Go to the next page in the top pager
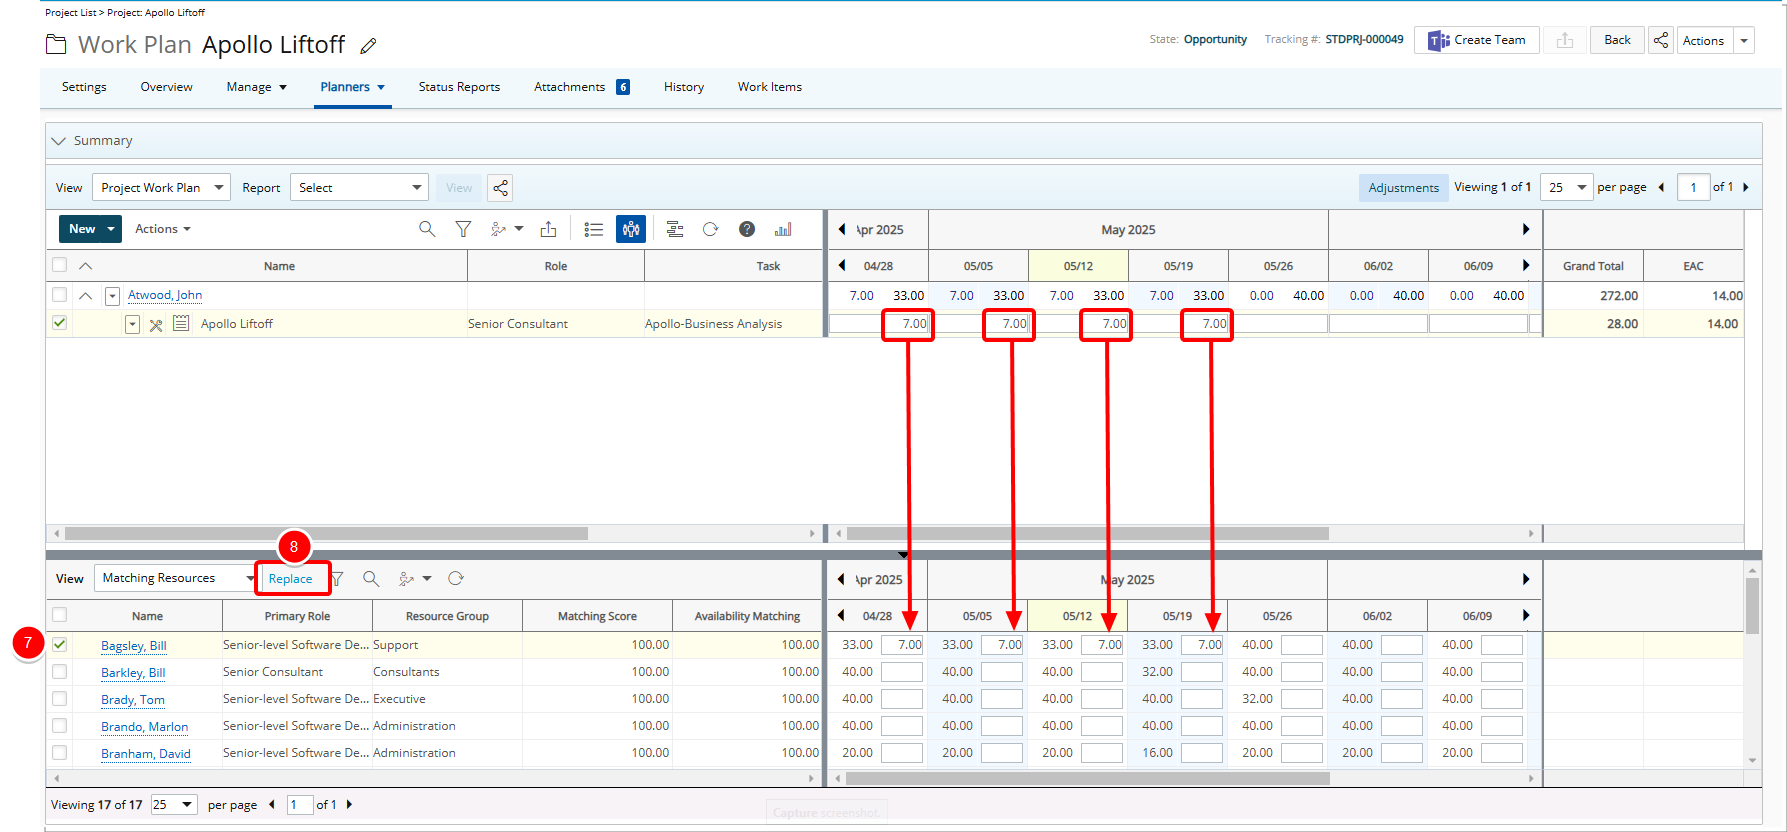 pos(1746,187)
